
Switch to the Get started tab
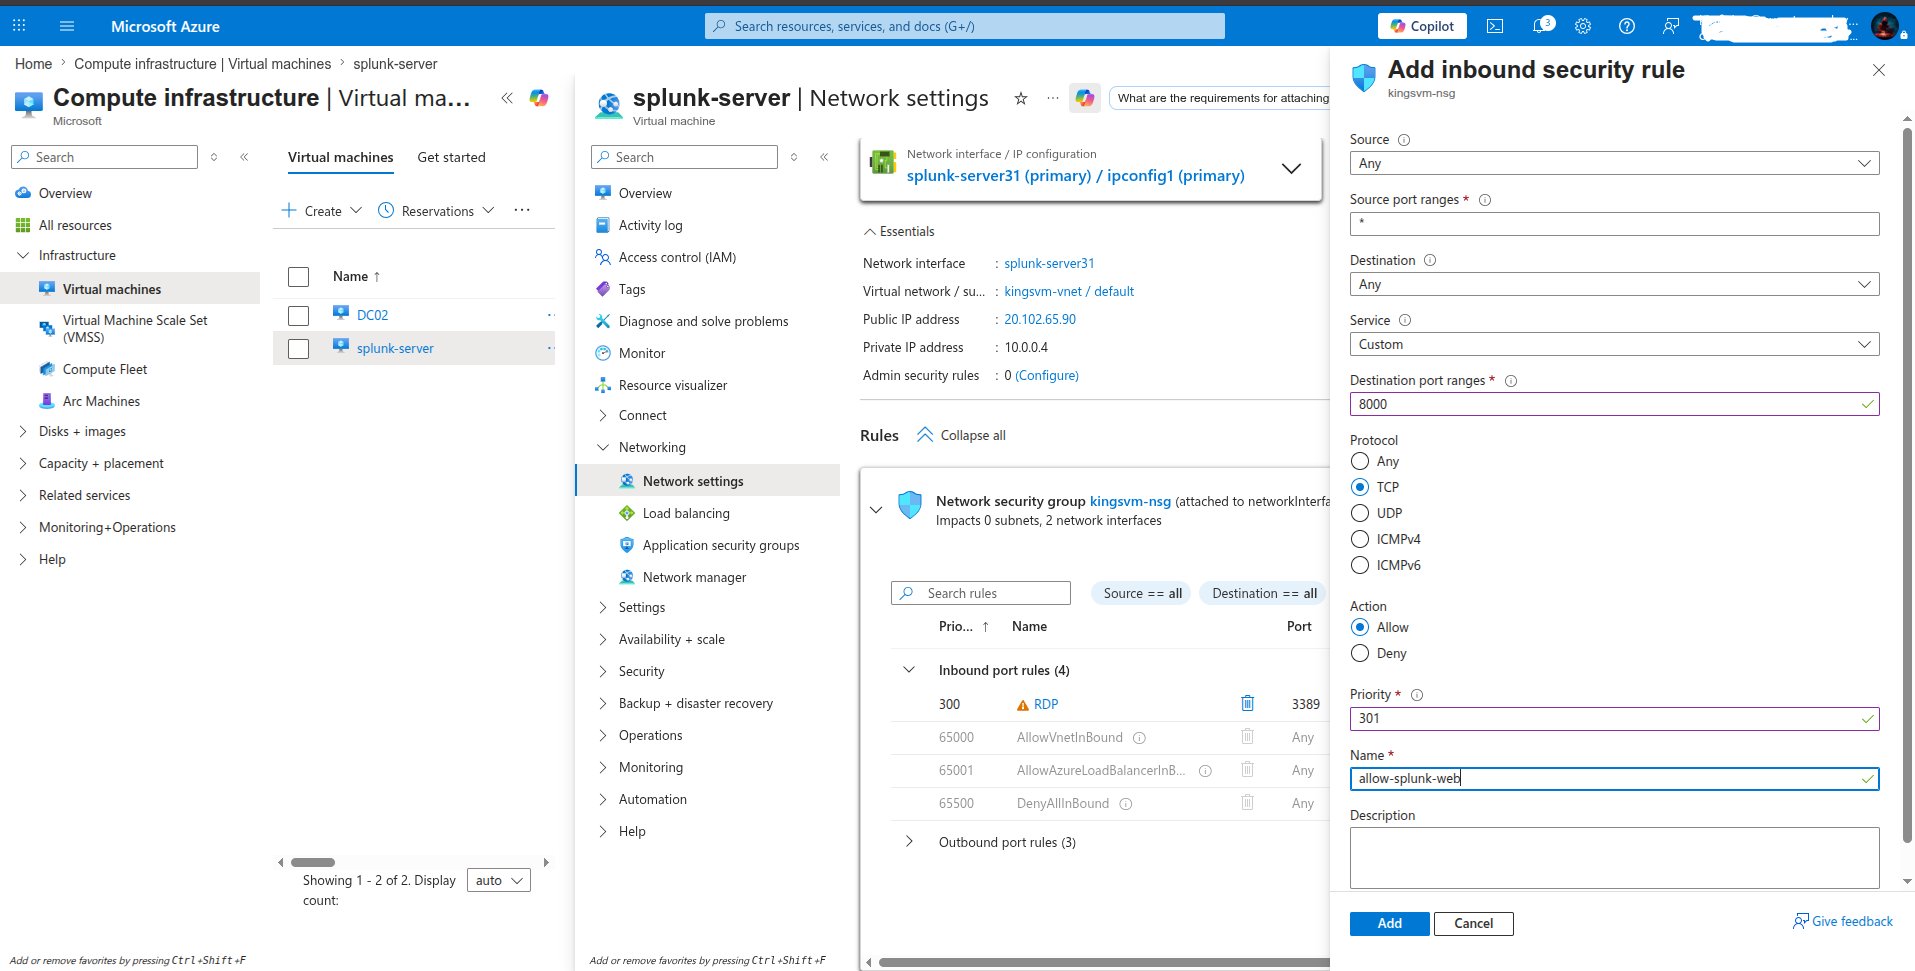click(451, 157)
